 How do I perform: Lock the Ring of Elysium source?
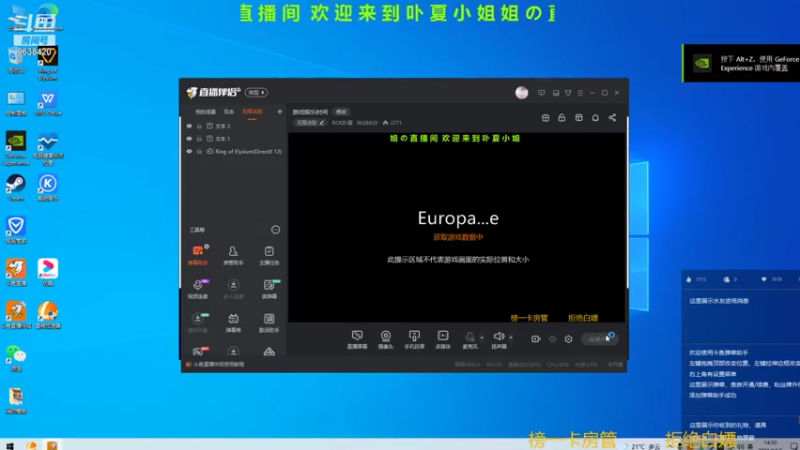pyautogui.click(x=199, y=152)
